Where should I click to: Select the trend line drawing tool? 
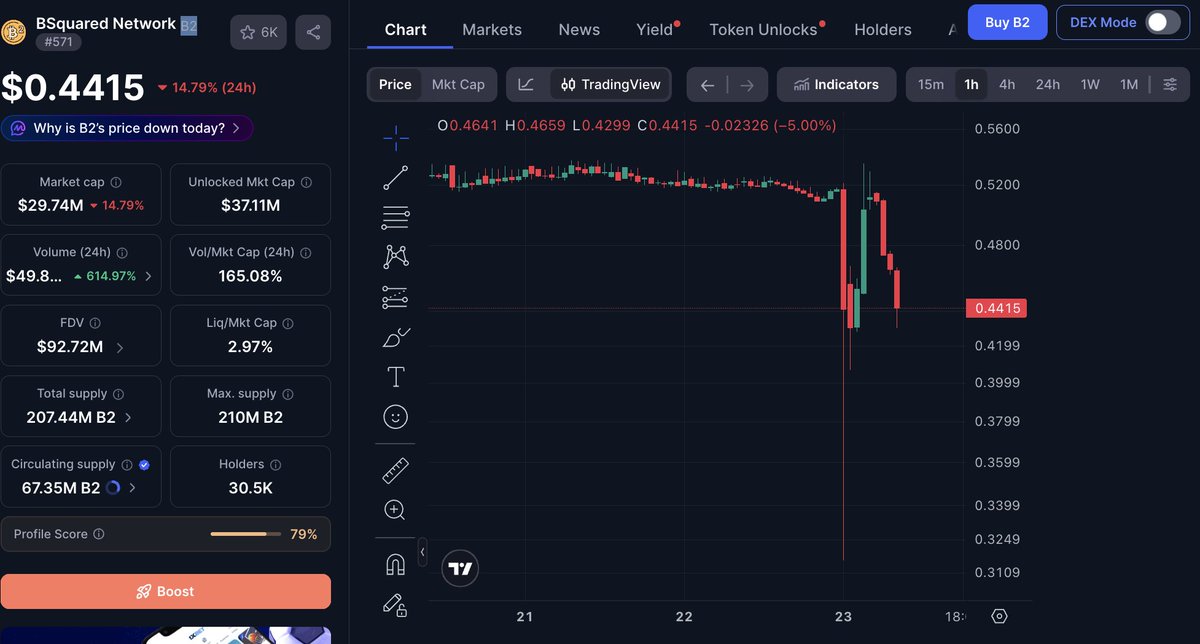pos(395,178)
